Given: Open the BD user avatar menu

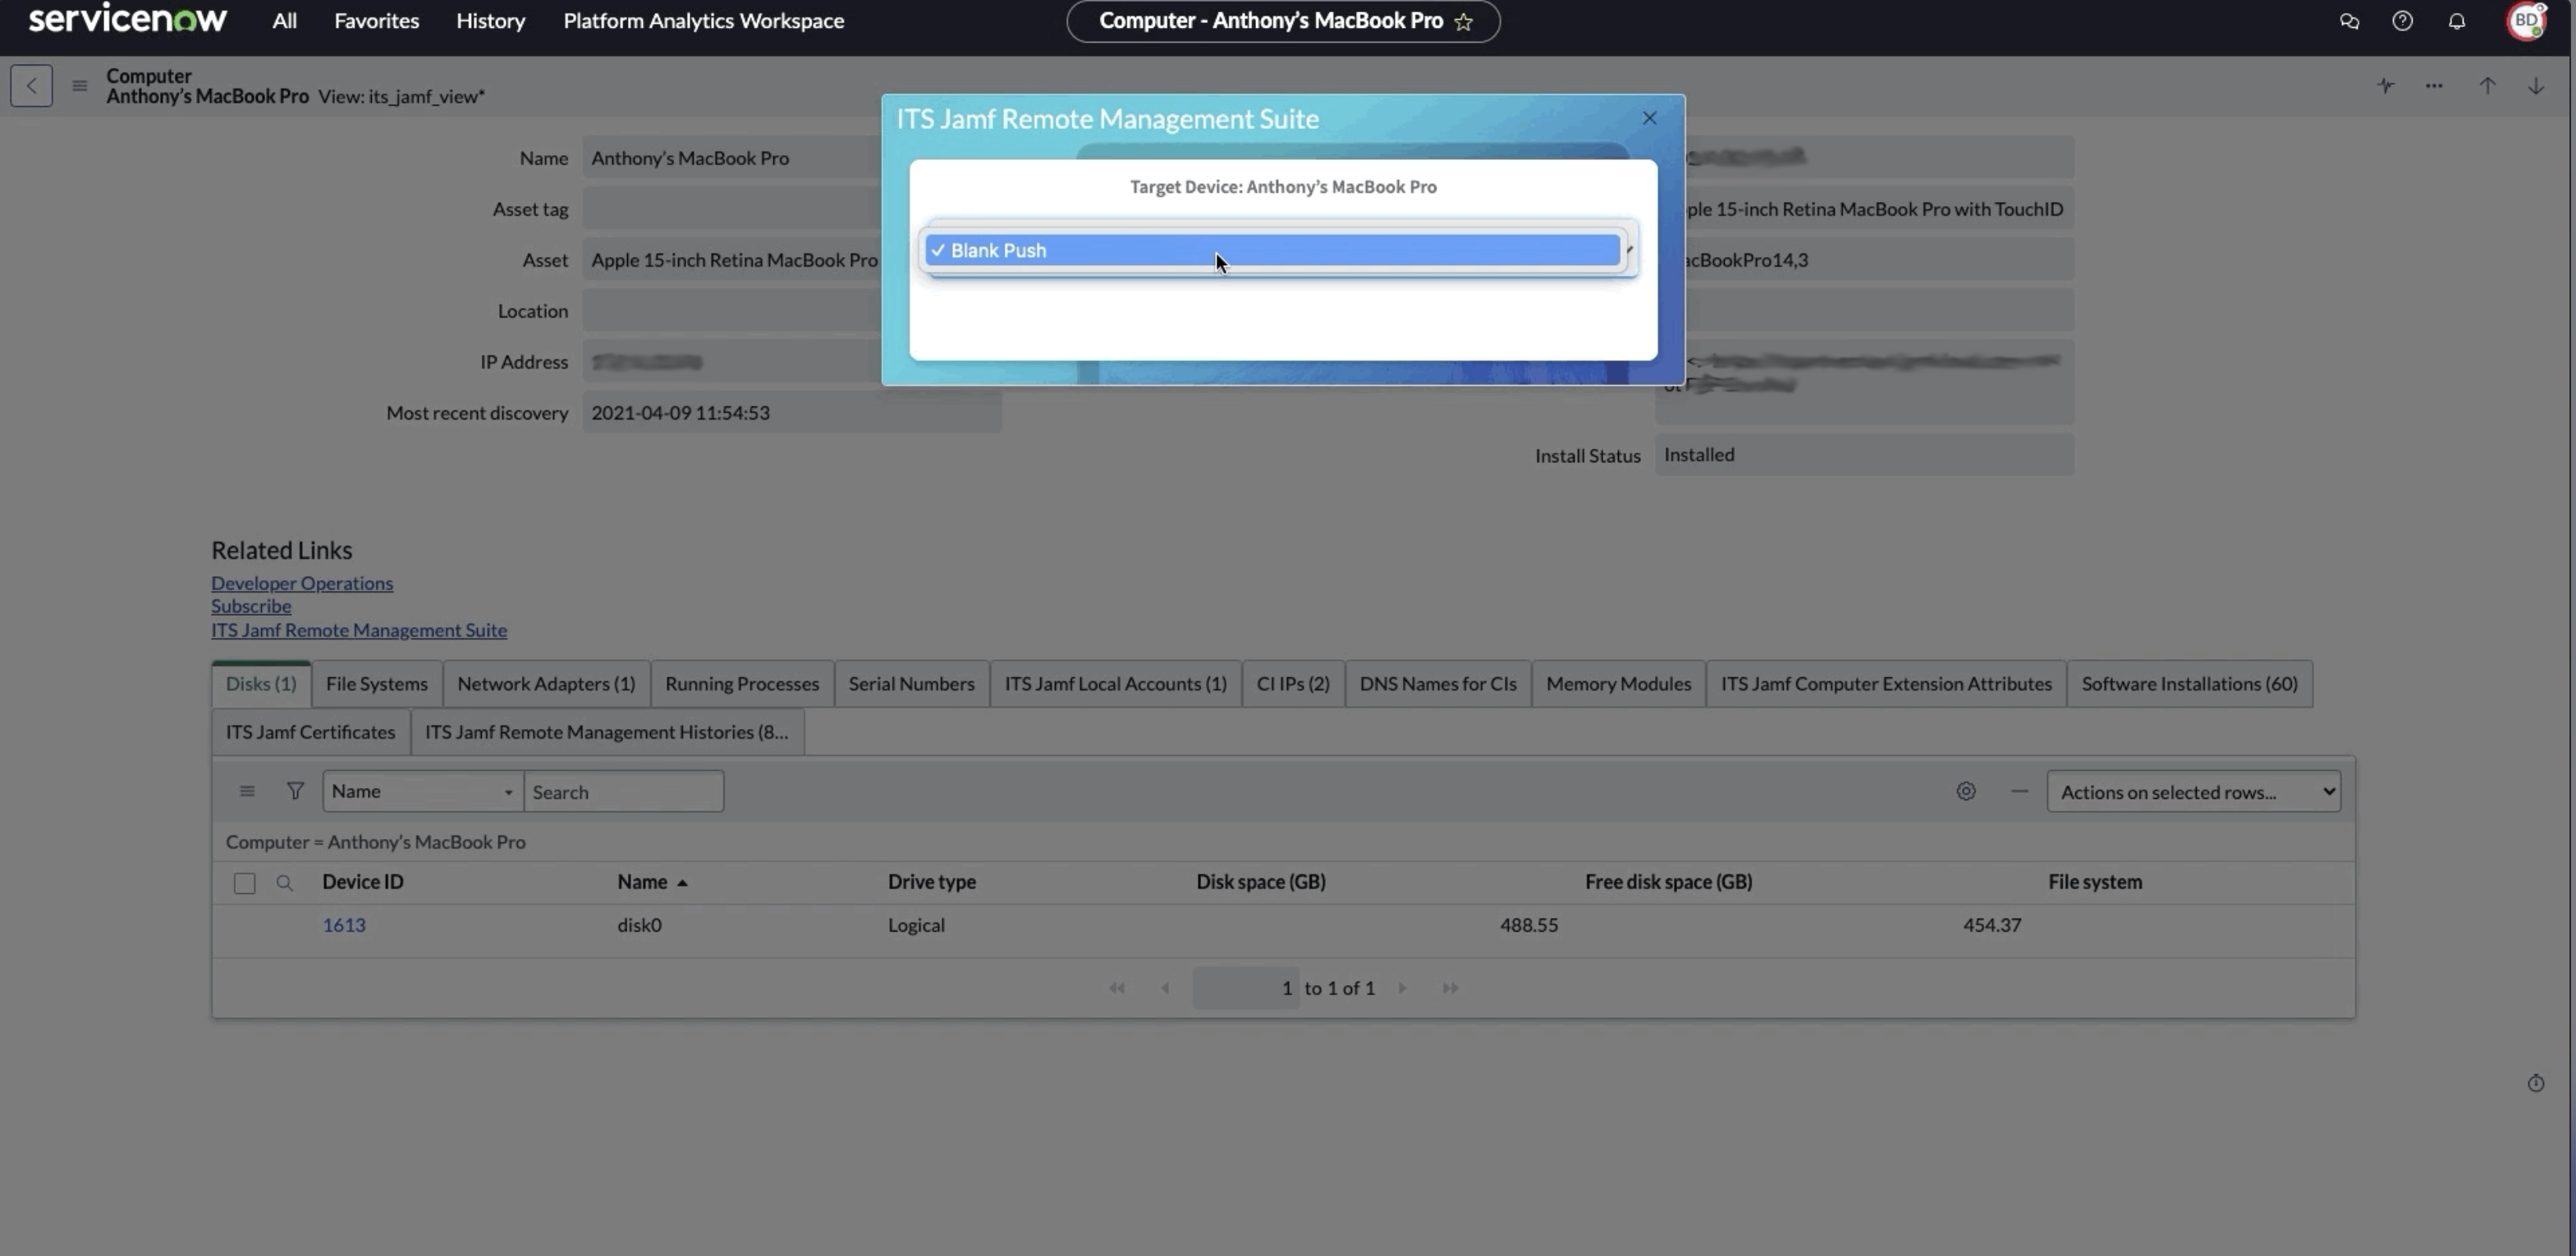Looking at the screenshot, I should (2526, 21).
